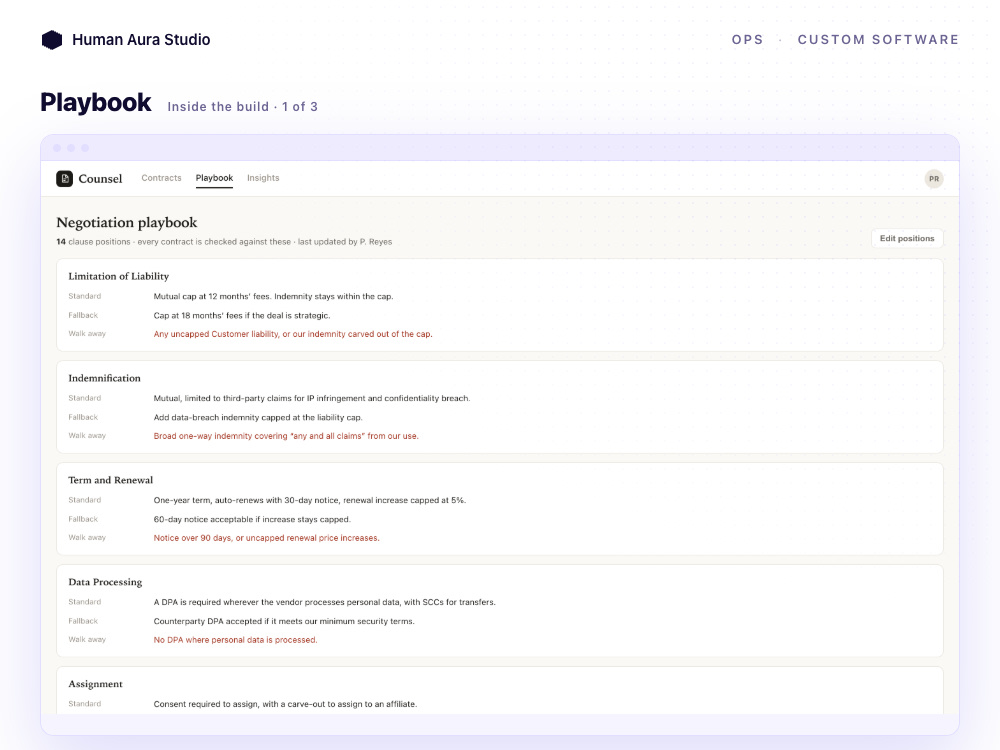1000x750 pixels.
Task: Click 'Mutual cap at 12 months' fees' text
Action: tap(273, 296)
